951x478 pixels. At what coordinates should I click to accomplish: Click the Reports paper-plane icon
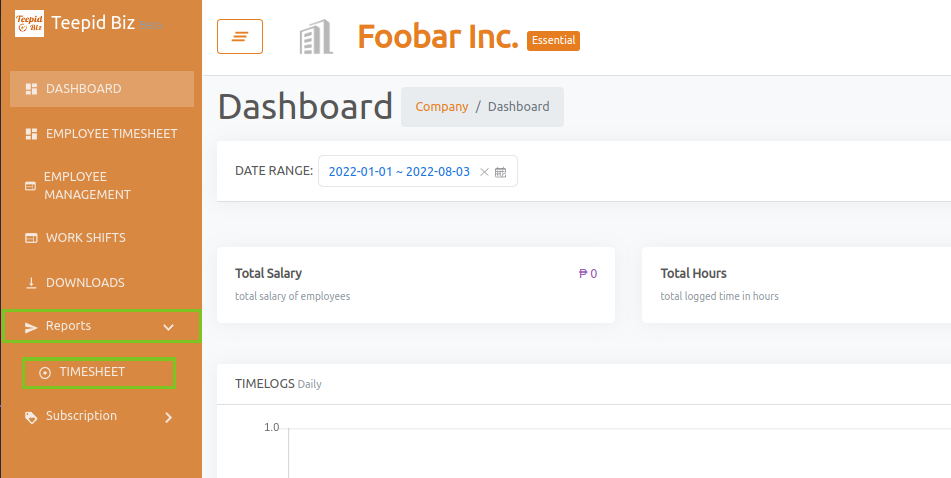click(31, 328)
